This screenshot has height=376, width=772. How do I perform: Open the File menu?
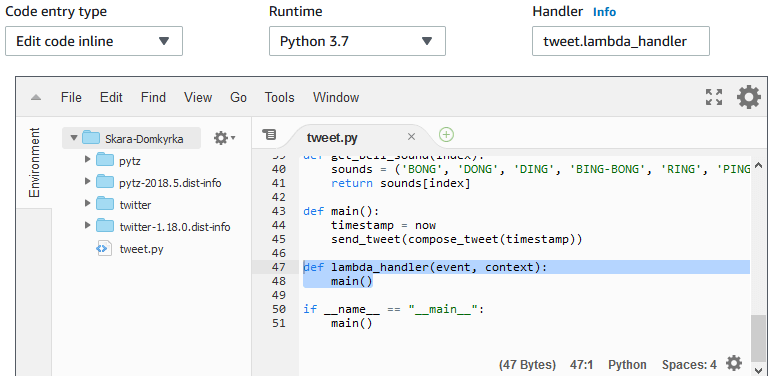coord(71,97)
